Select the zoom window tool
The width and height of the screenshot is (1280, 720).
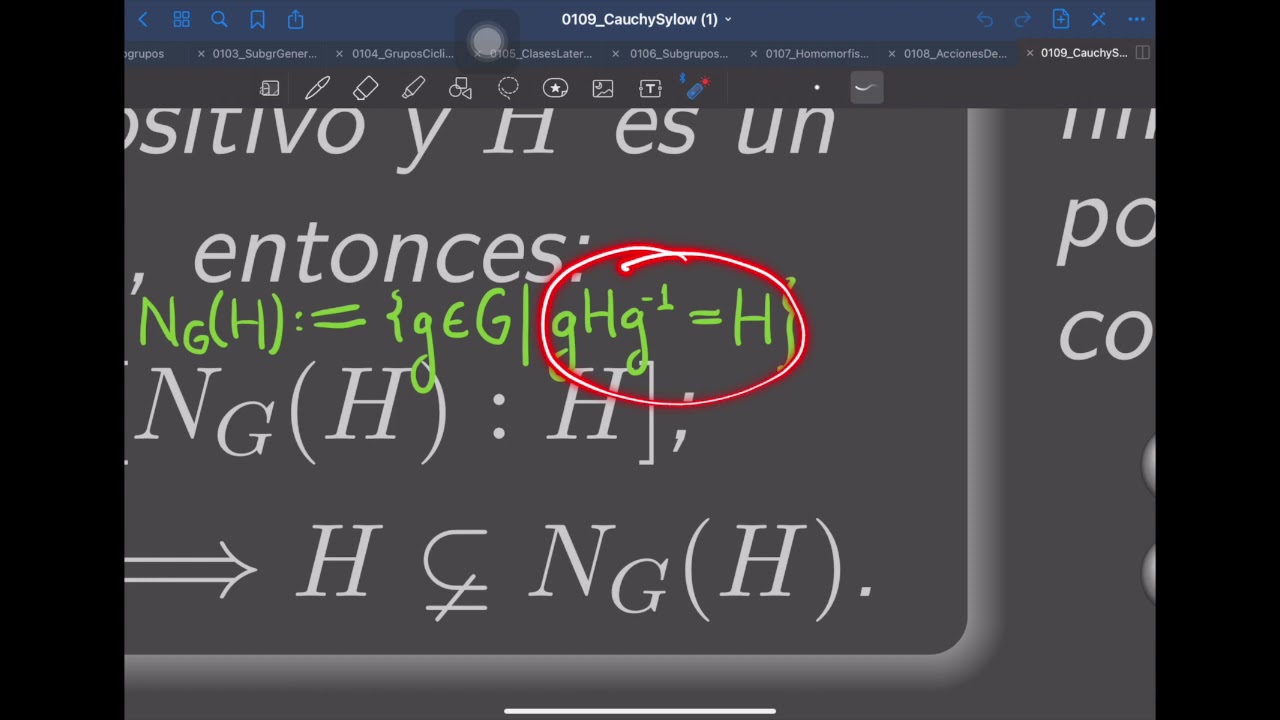click(269, 88)
